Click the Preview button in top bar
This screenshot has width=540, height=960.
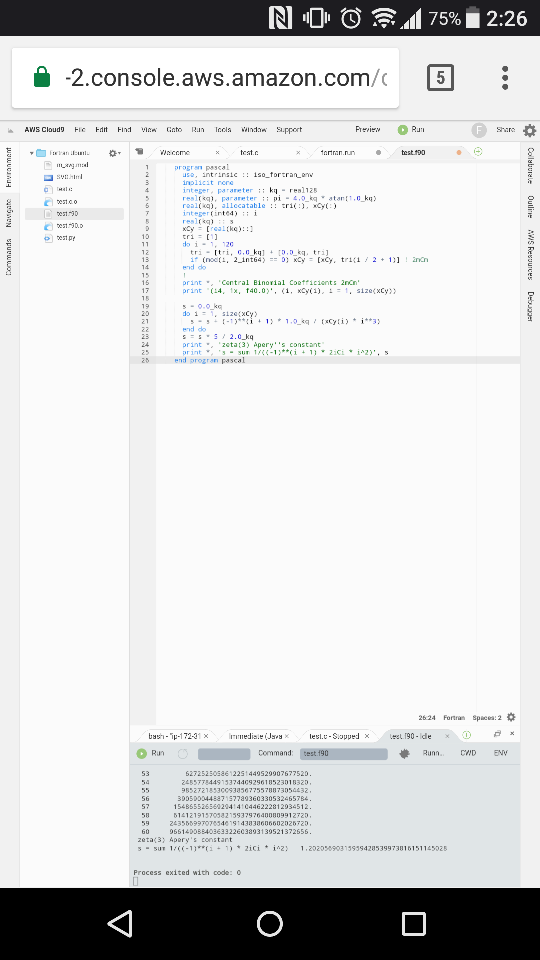(367, 130)
